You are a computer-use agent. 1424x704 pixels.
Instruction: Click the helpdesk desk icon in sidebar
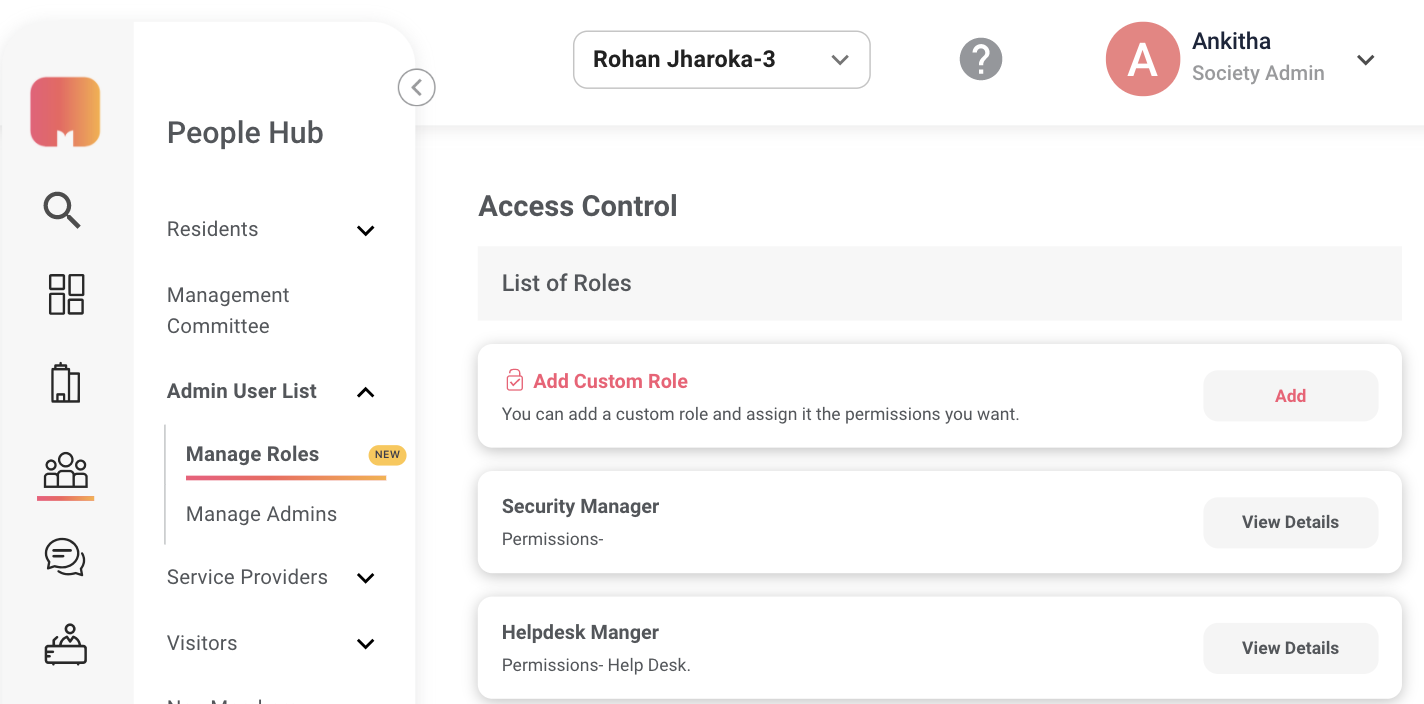click(x=66, y=645)
